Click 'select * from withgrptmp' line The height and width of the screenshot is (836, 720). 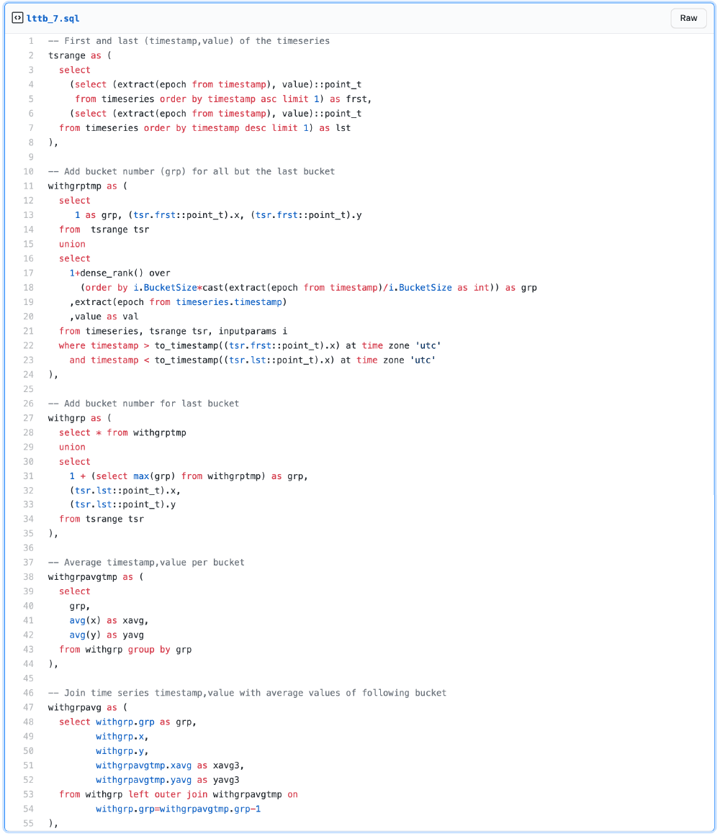123,433
